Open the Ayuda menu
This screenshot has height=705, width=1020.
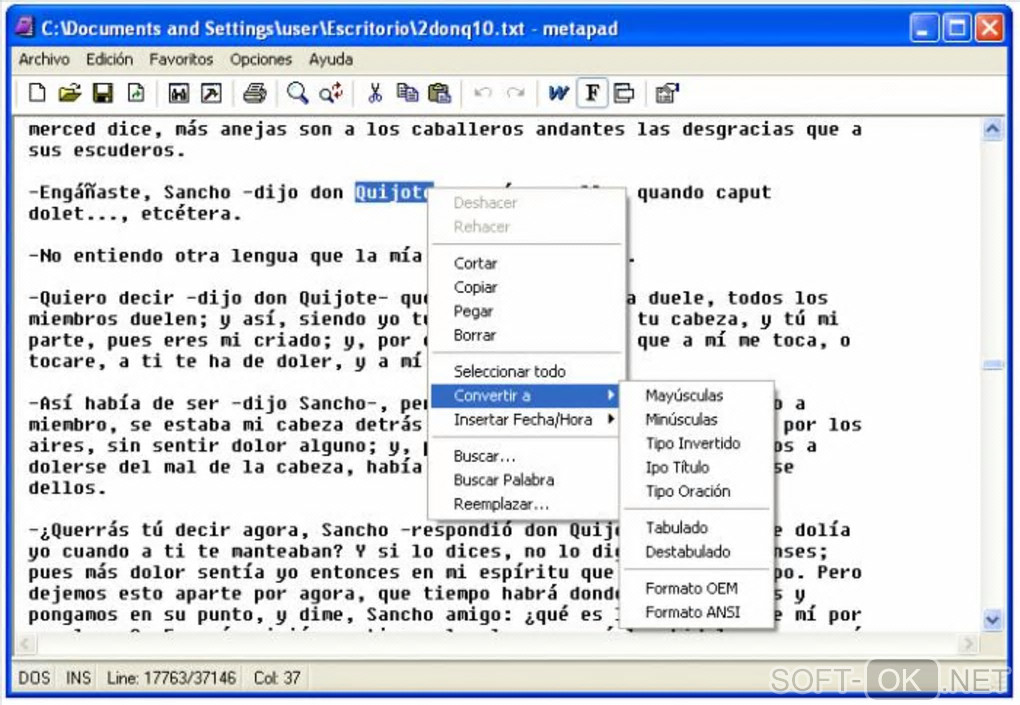[x=330, y=59]
